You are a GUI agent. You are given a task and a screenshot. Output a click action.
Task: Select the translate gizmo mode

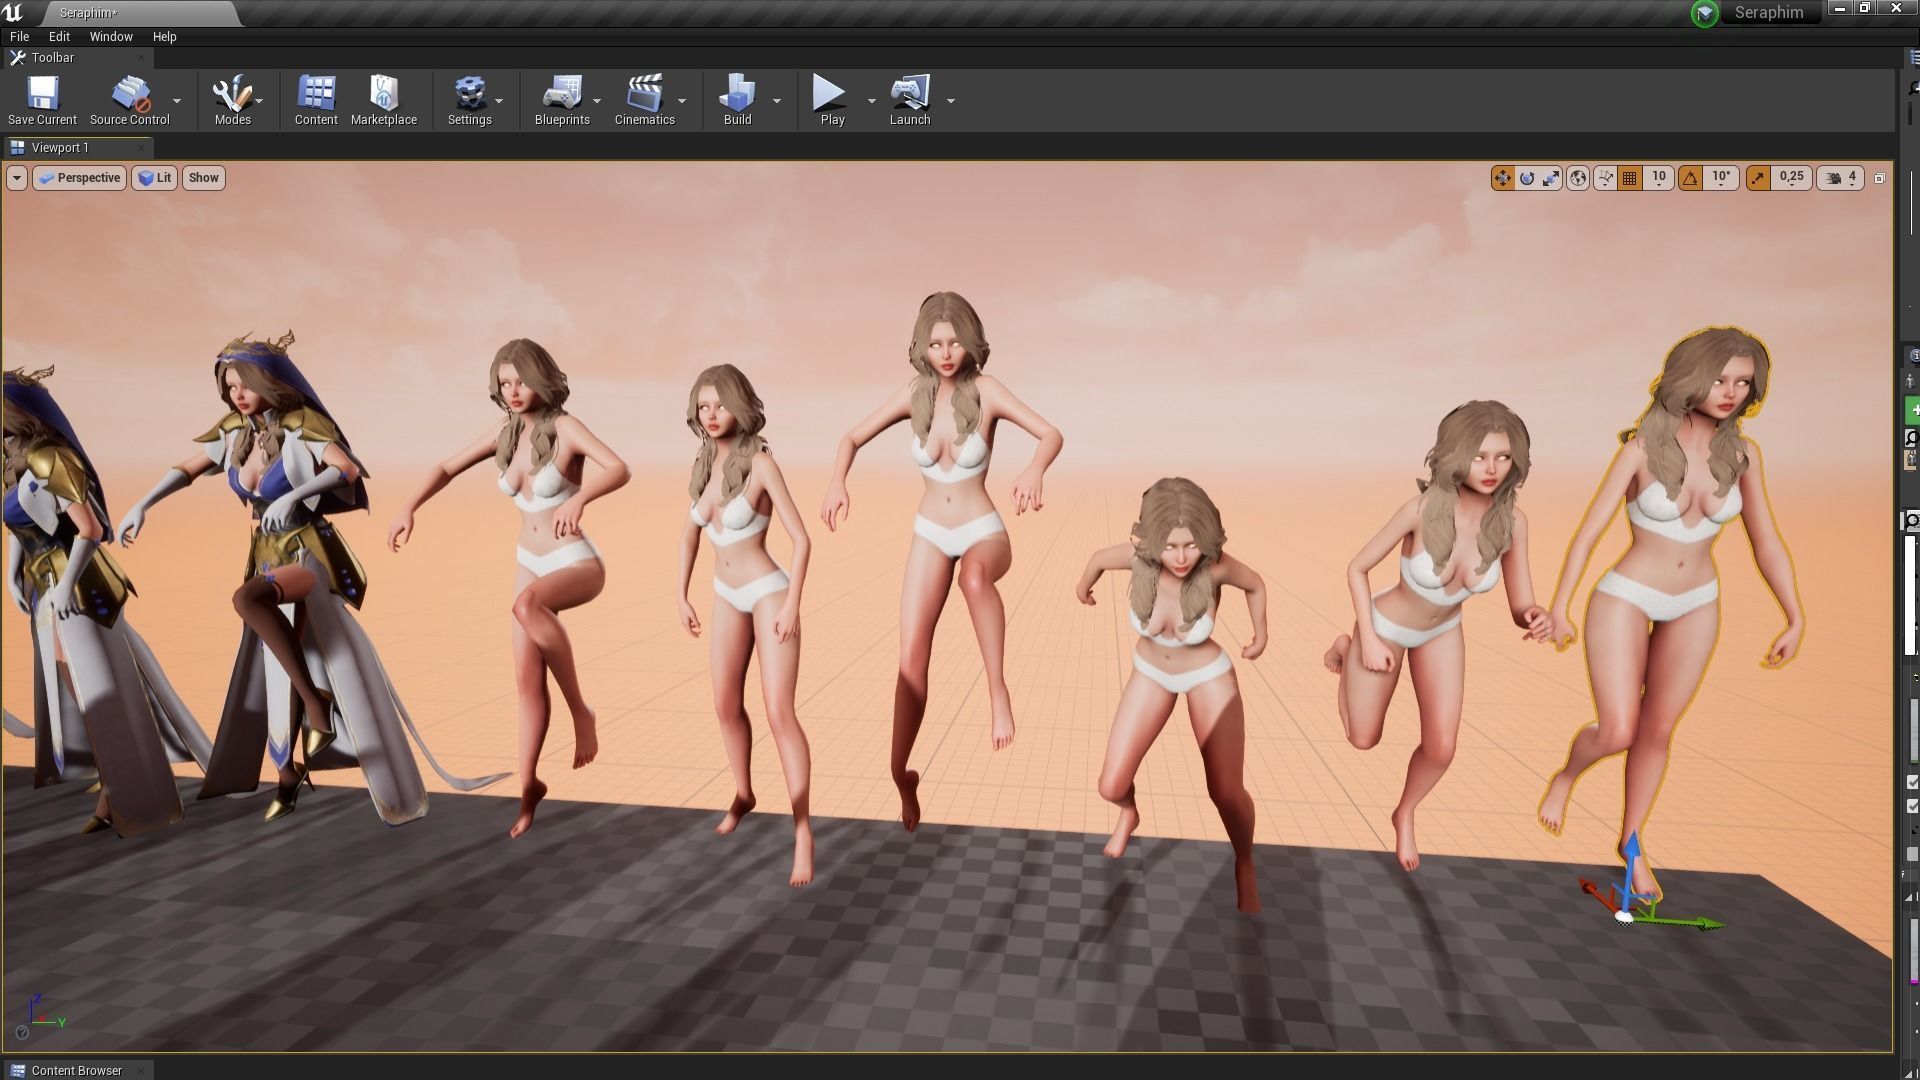[1502, 178]
